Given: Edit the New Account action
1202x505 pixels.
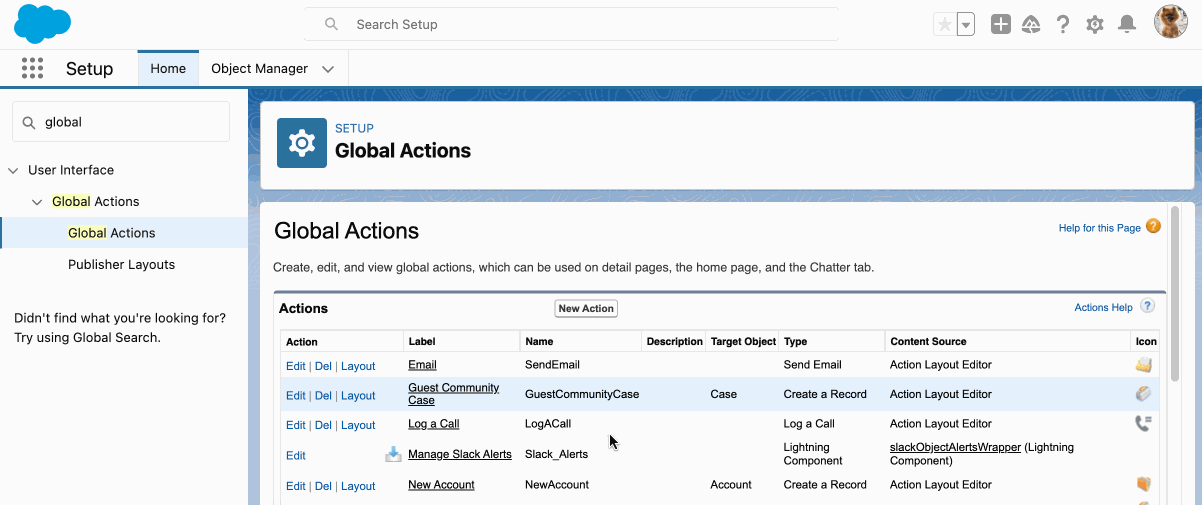Looking at the screenshot, I should pyautogui.click(x=296, y=486).
